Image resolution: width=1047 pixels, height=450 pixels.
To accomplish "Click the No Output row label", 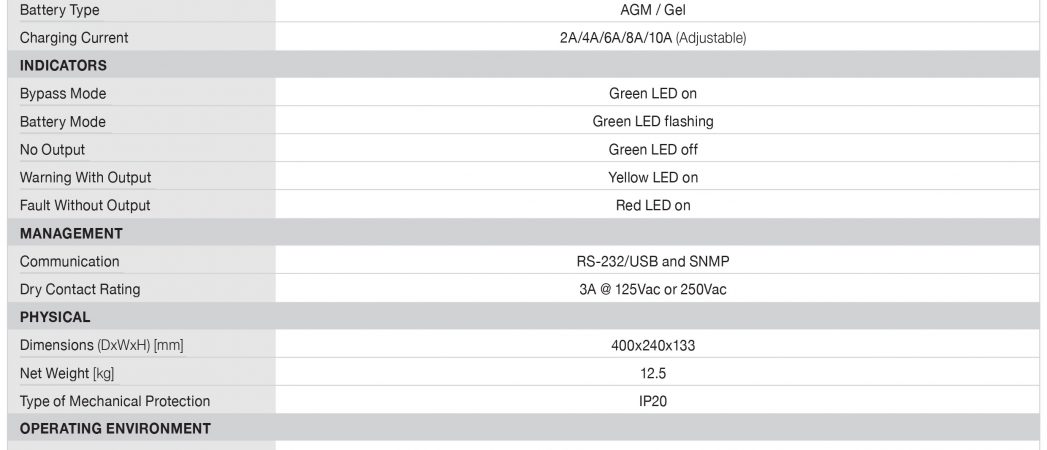I will click(x=52, y=150).
